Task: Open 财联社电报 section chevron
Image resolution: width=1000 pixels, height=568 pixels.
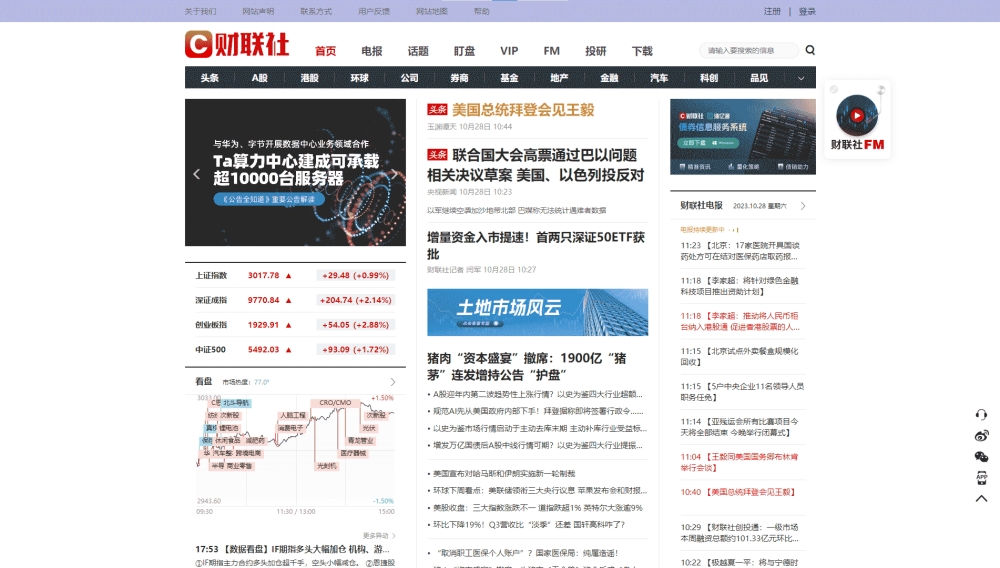Action: 803,206
